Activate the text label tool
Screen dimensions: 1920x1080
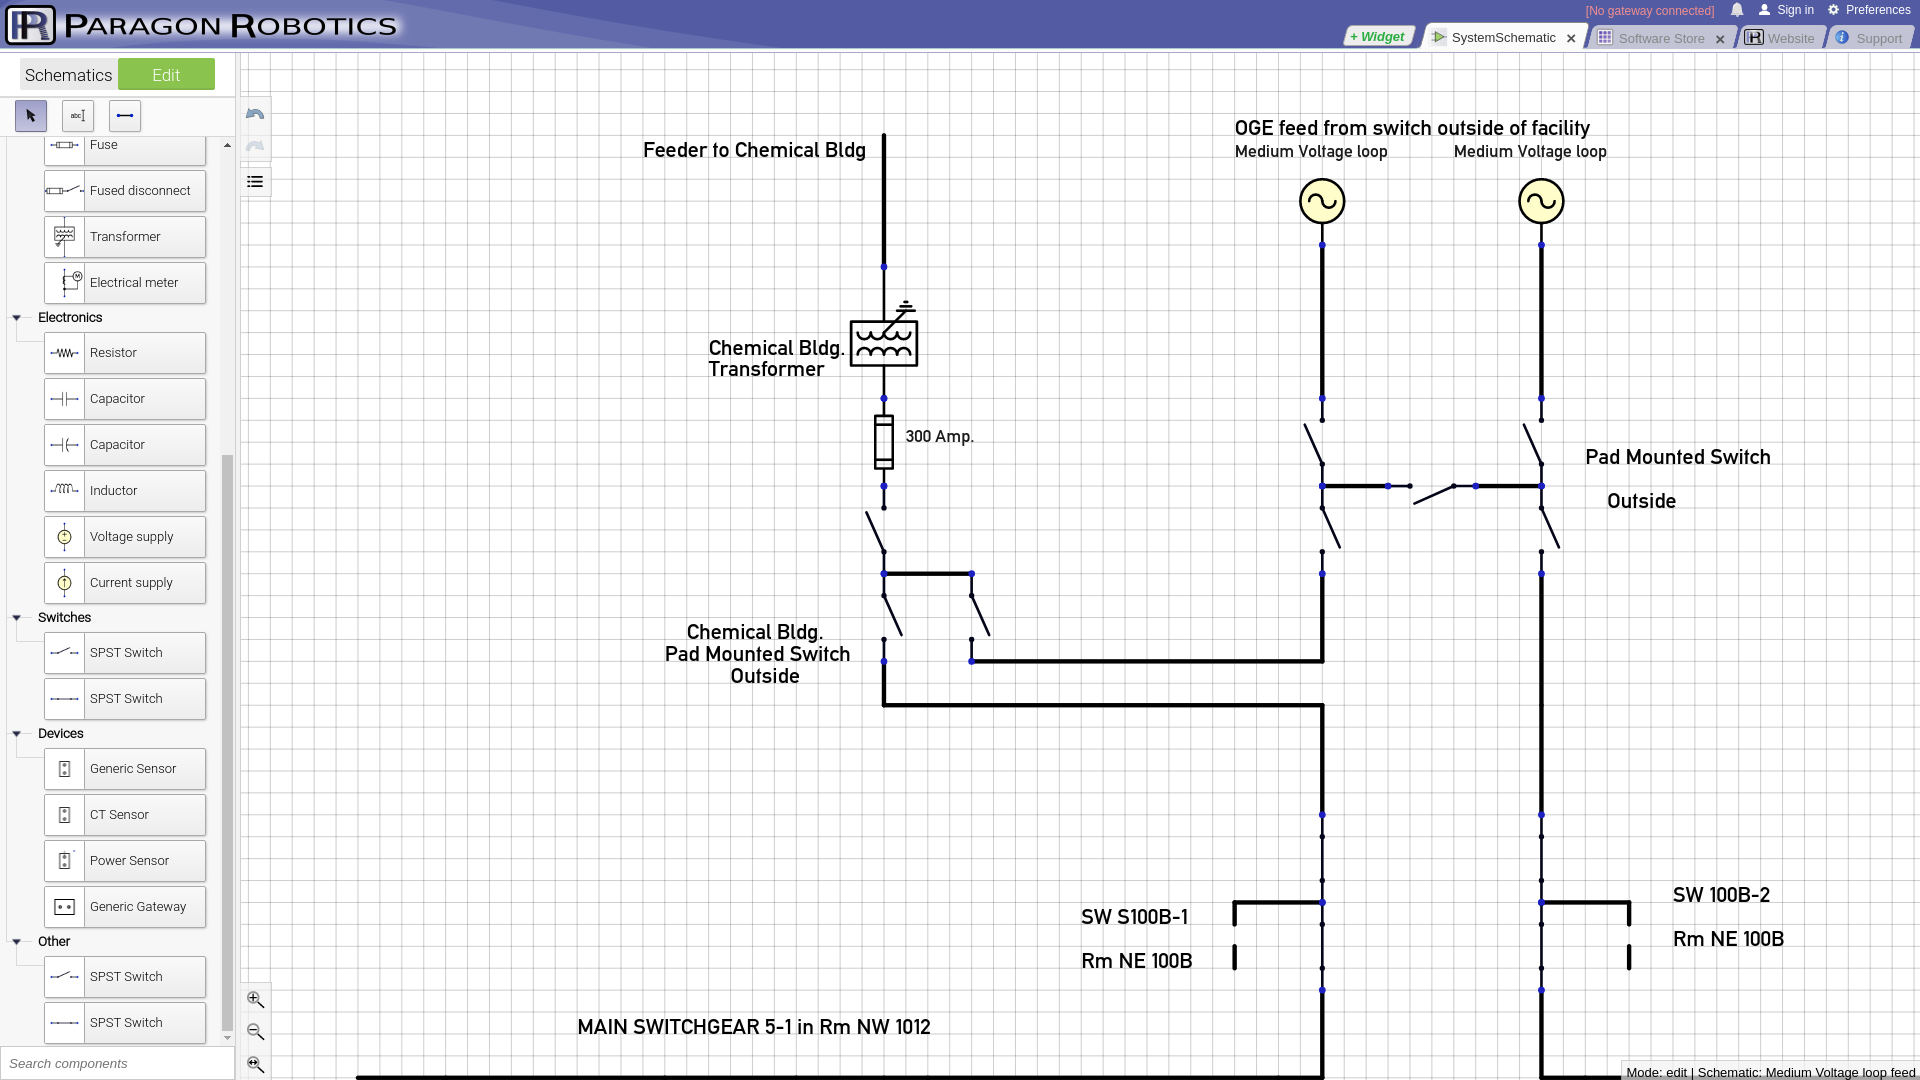pos(78,116)
